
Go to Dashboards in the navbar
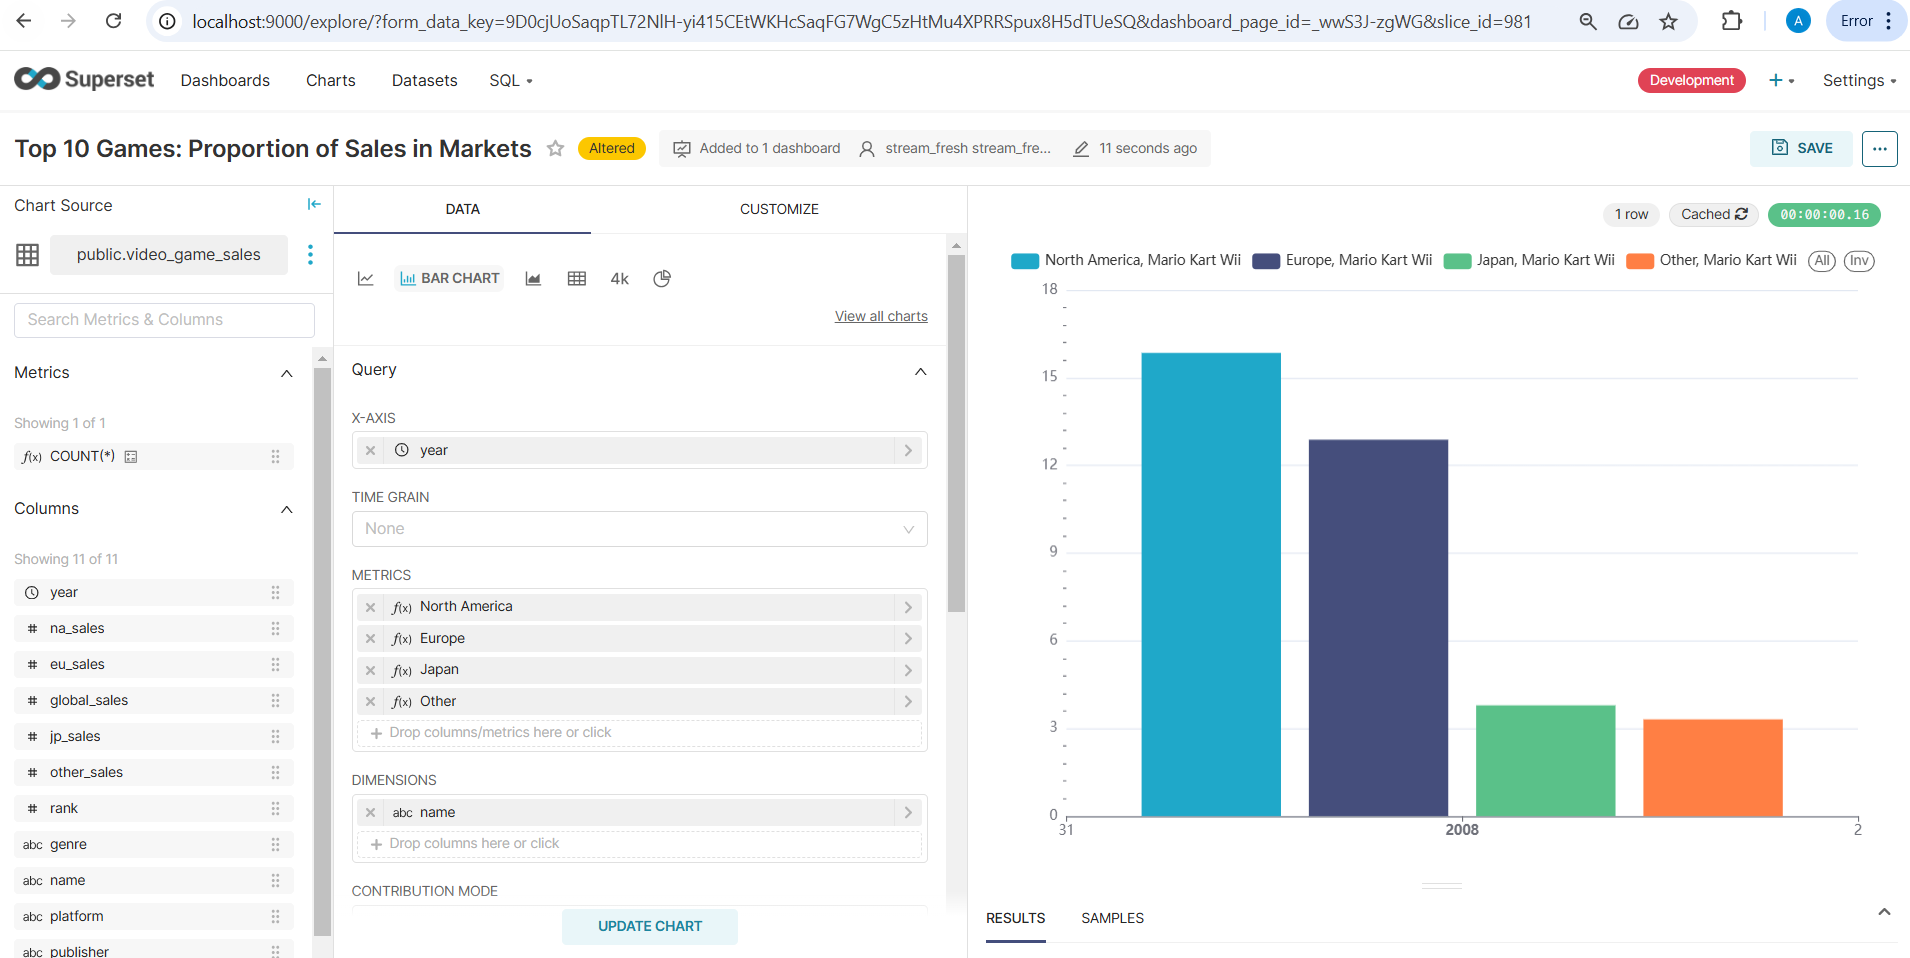tap(225, 80)
